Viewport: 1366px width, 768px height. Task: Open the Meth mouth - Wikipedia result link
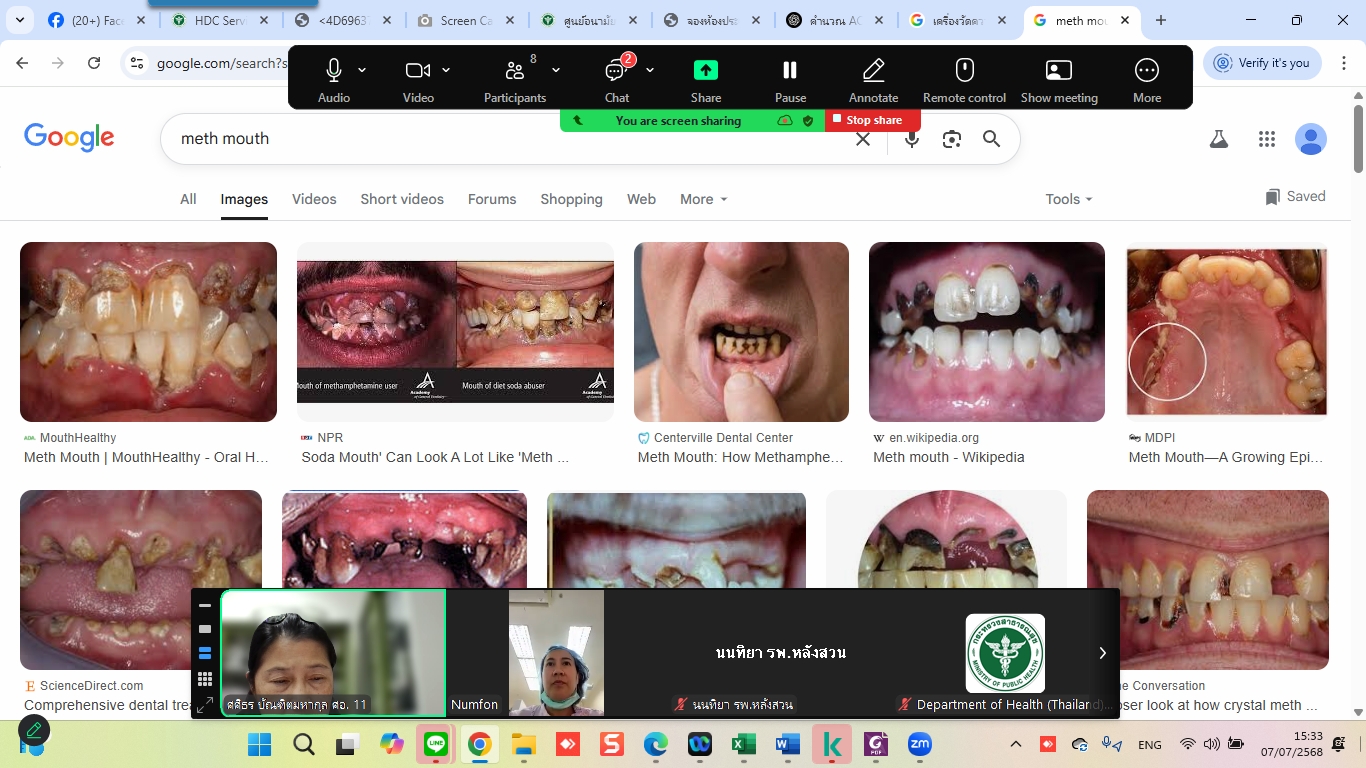[948, 457]
